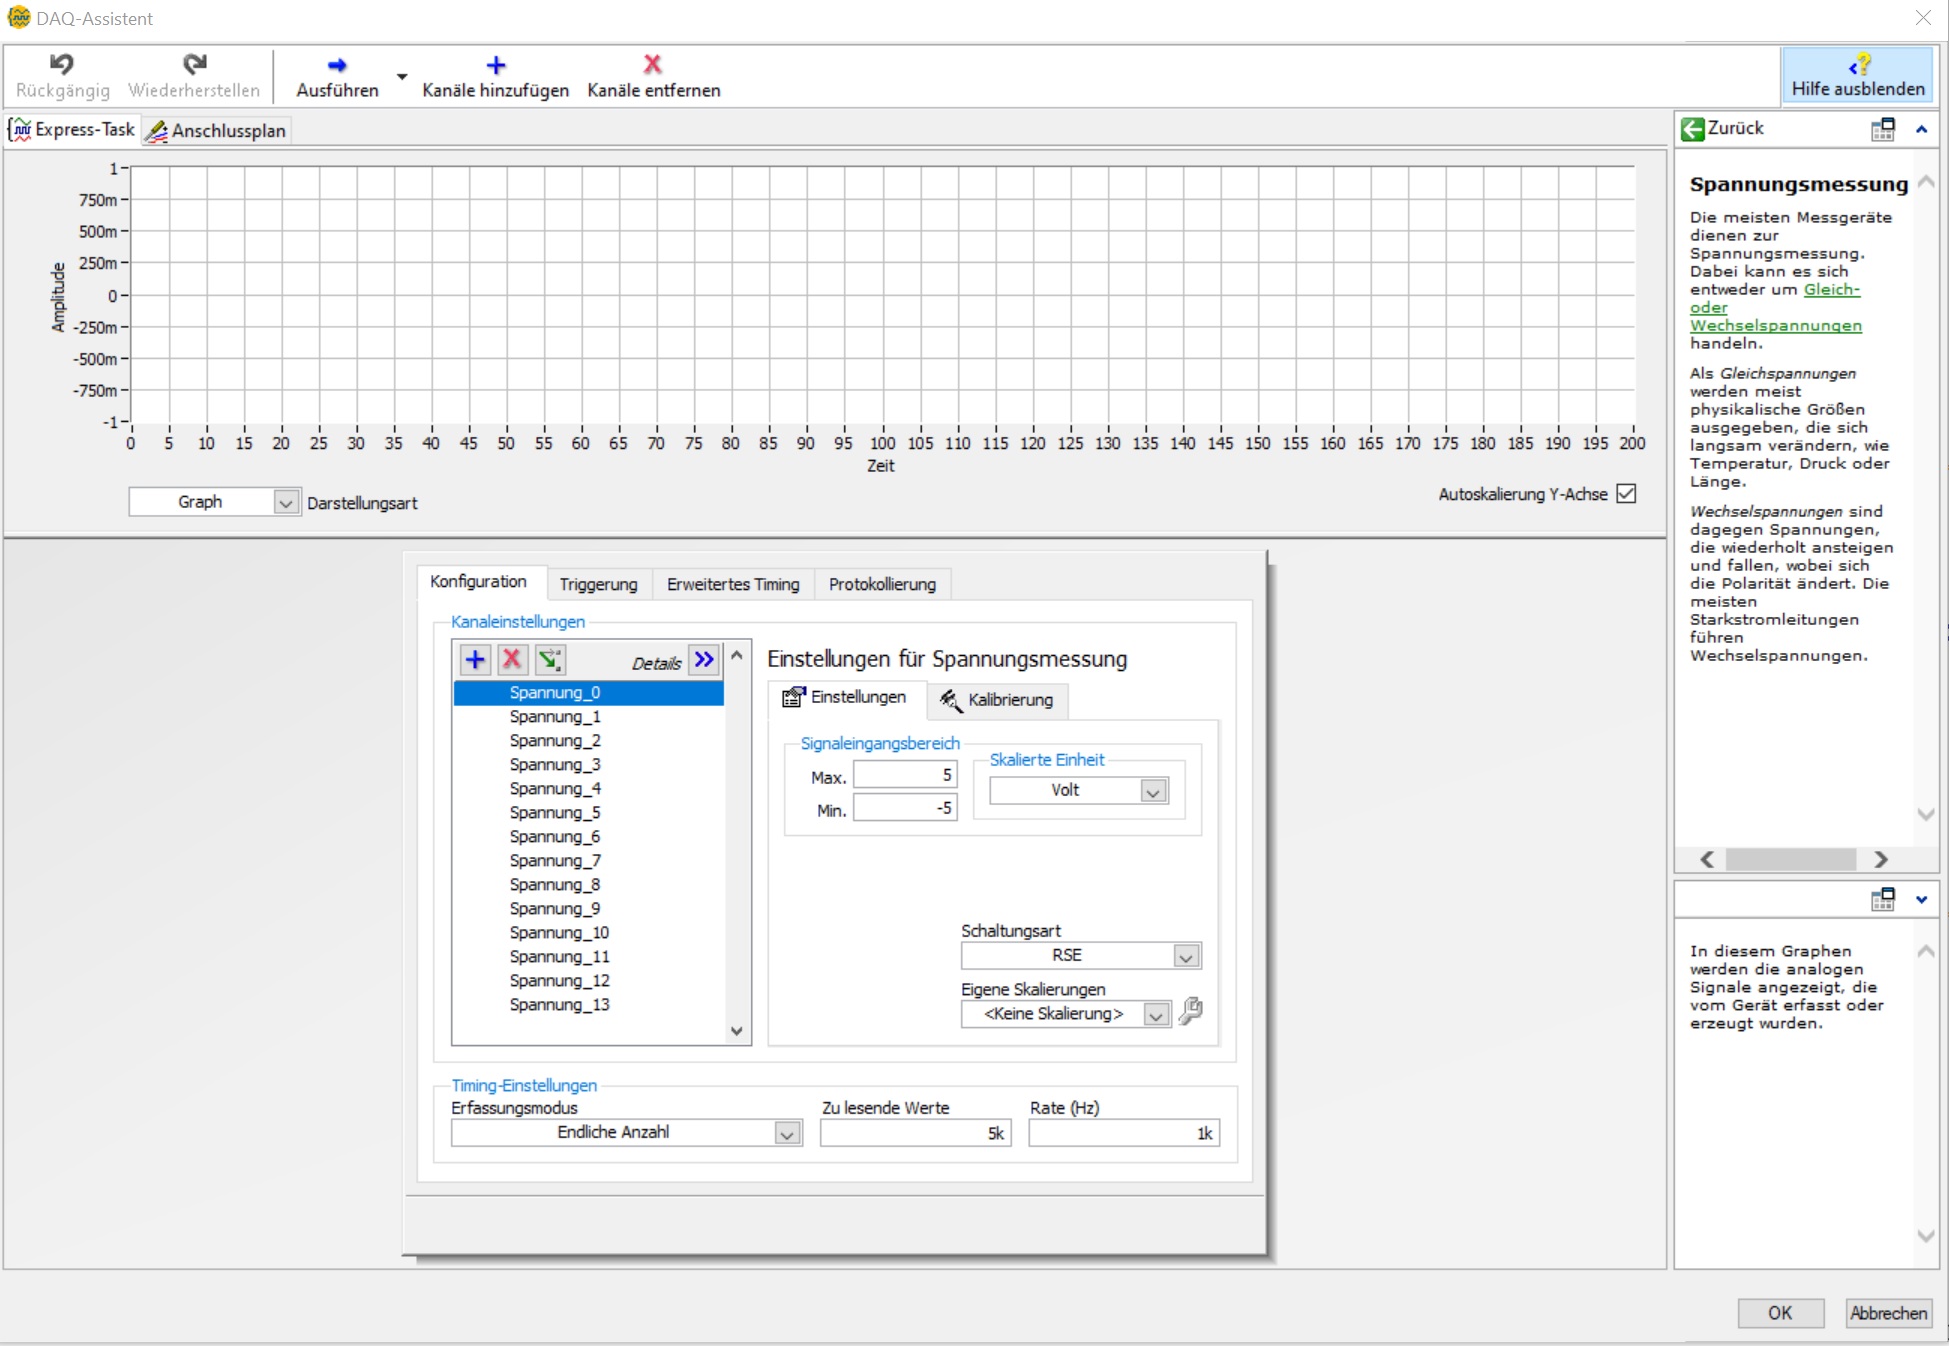
Task: Open Darstellungsart Graph dropdown
Action: coord(285,503)
